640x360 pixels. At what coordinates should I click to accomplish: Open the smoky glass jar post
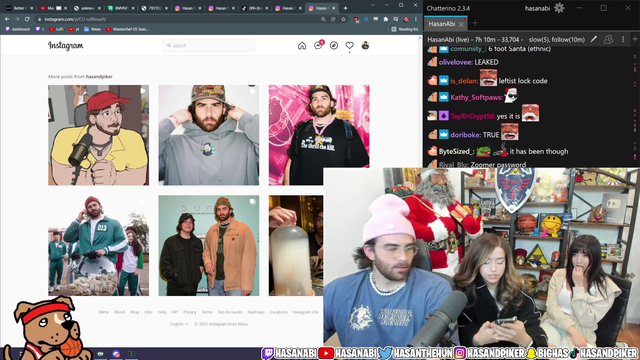point(296,245)
